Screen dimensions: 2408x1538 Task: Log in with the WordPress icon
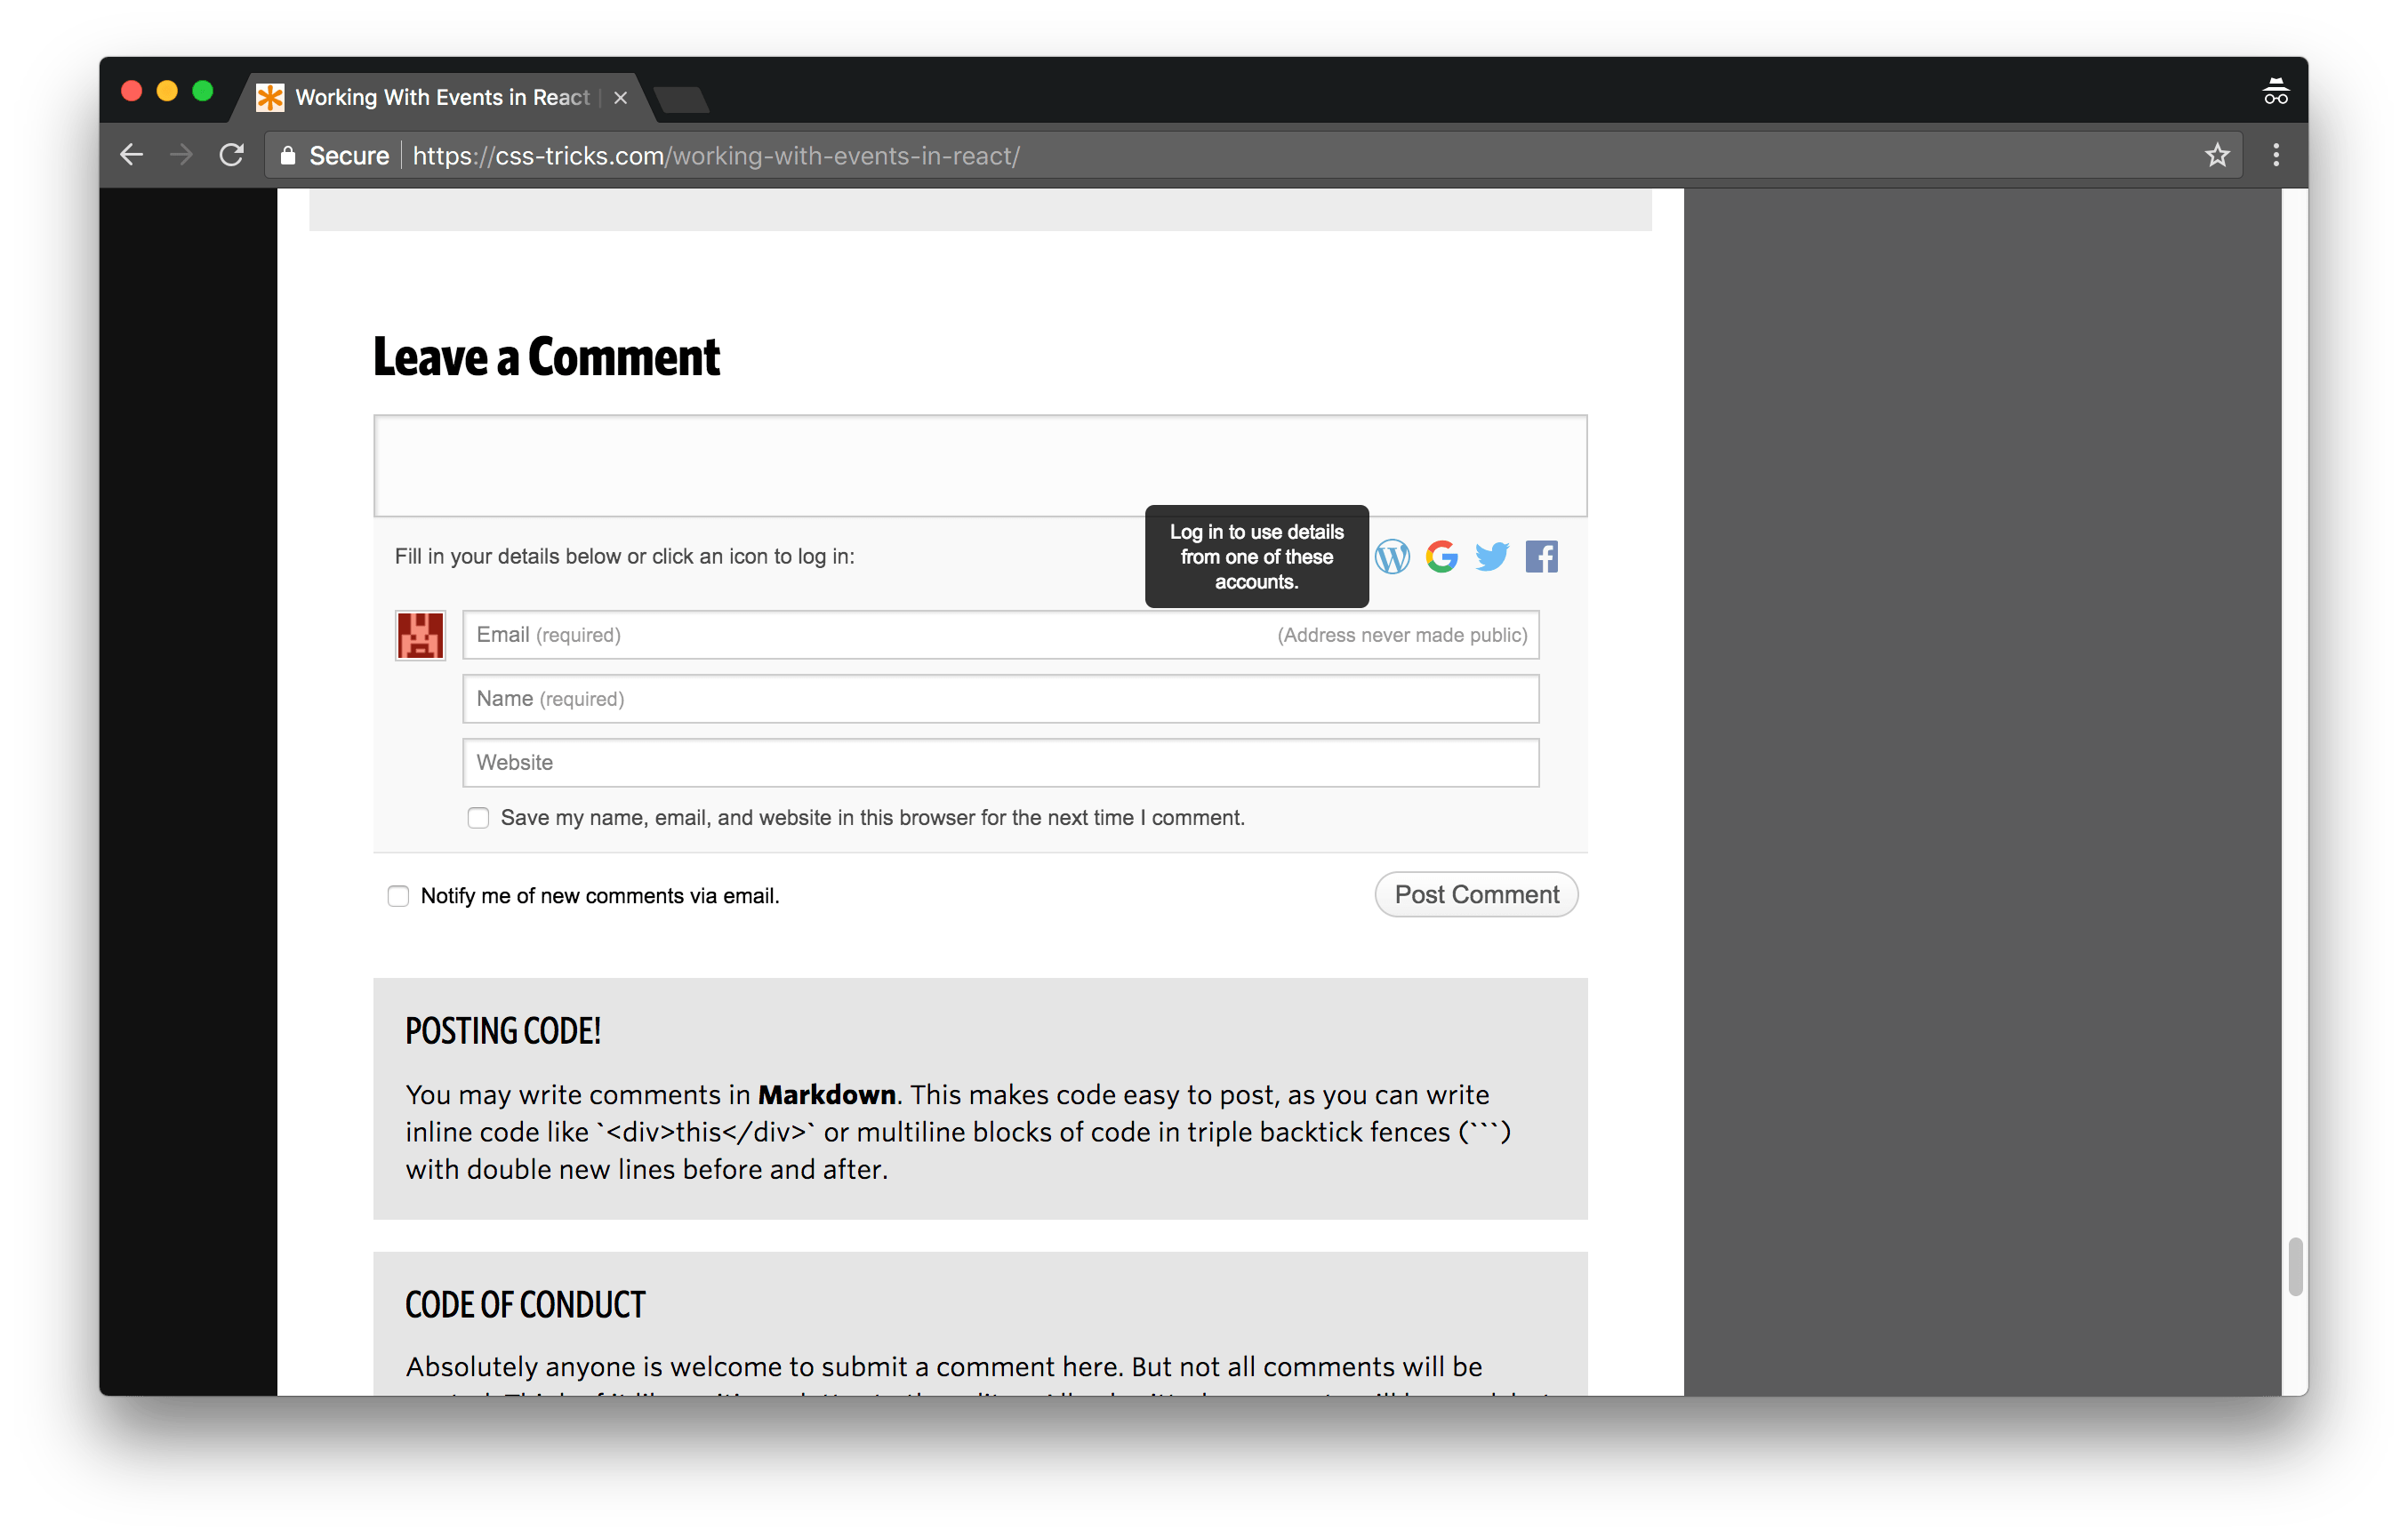tap(1392, 557)
